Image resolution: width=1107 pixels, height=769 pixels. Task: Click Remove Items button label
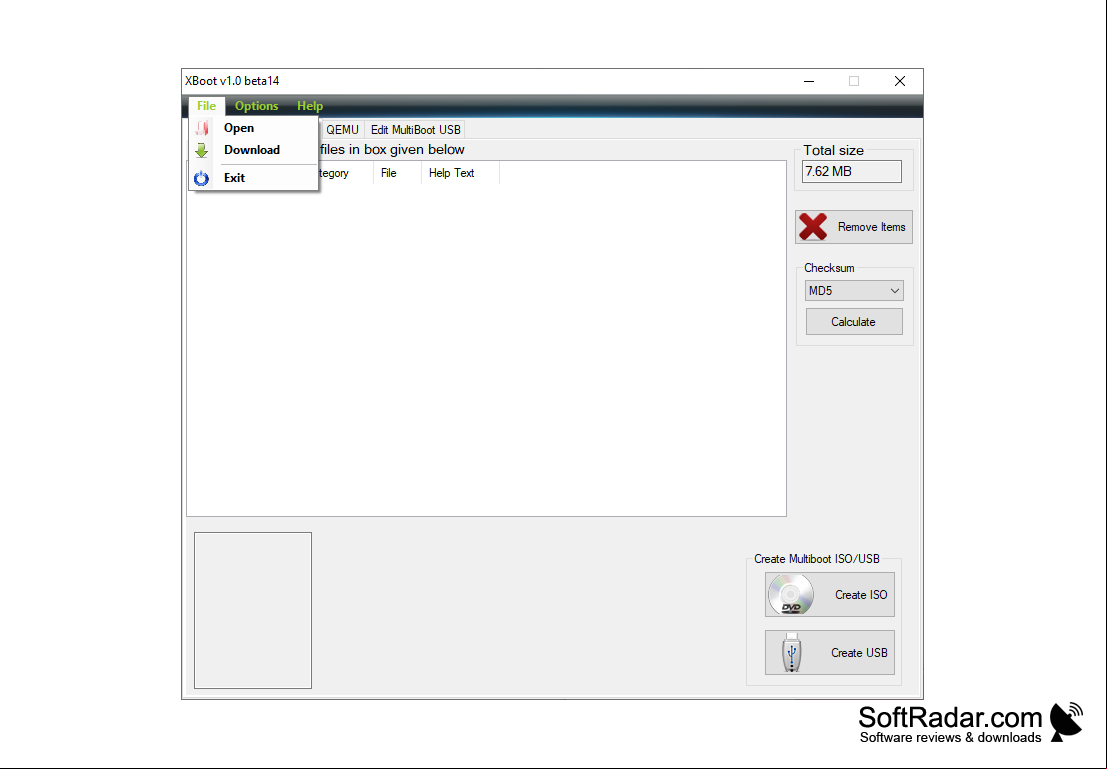[x=871, y=227]
